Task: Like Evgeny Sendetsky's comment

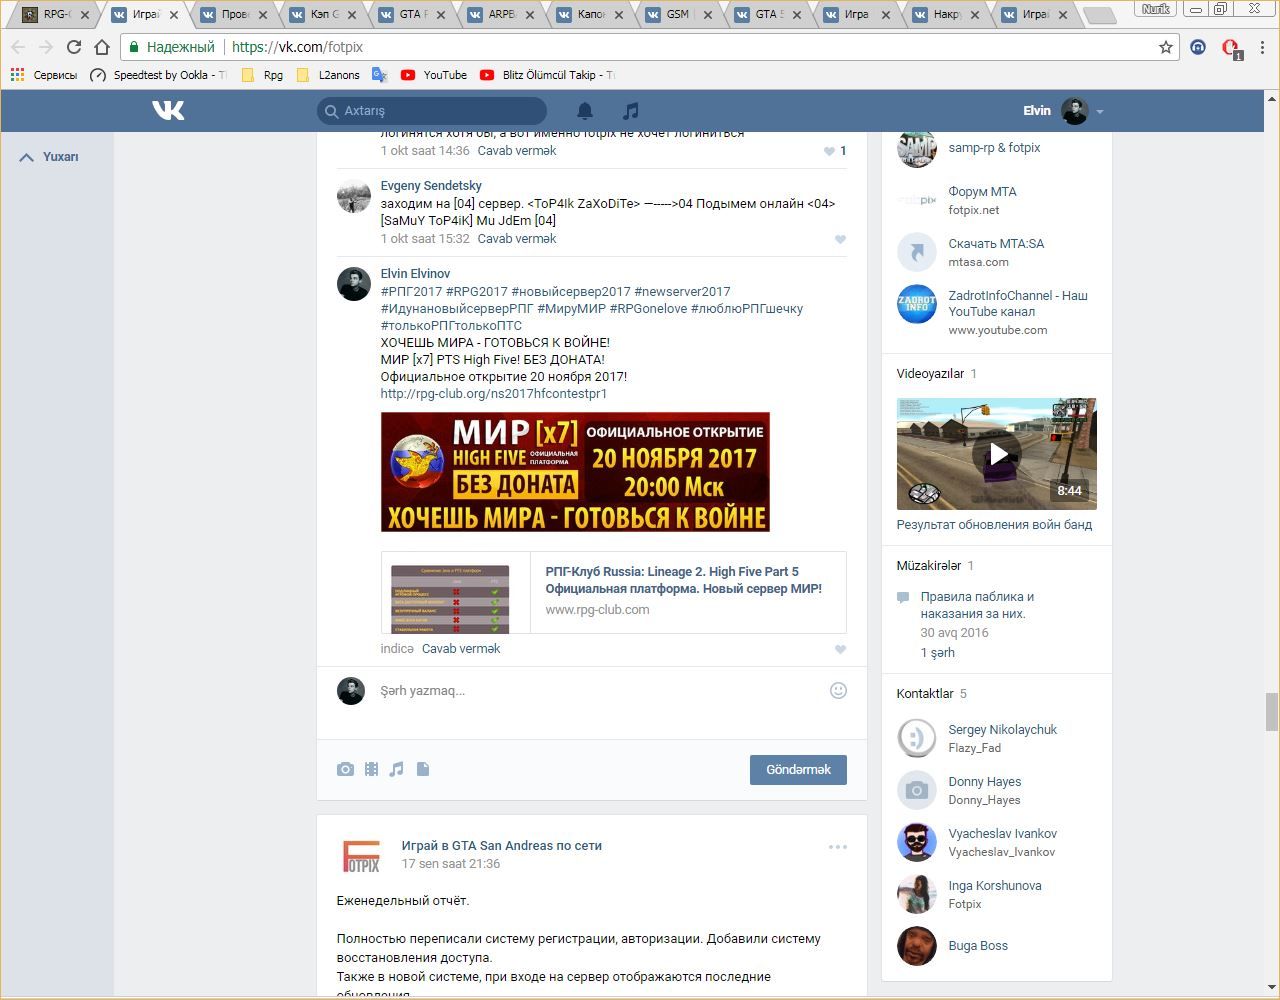Action: point(840,239)
